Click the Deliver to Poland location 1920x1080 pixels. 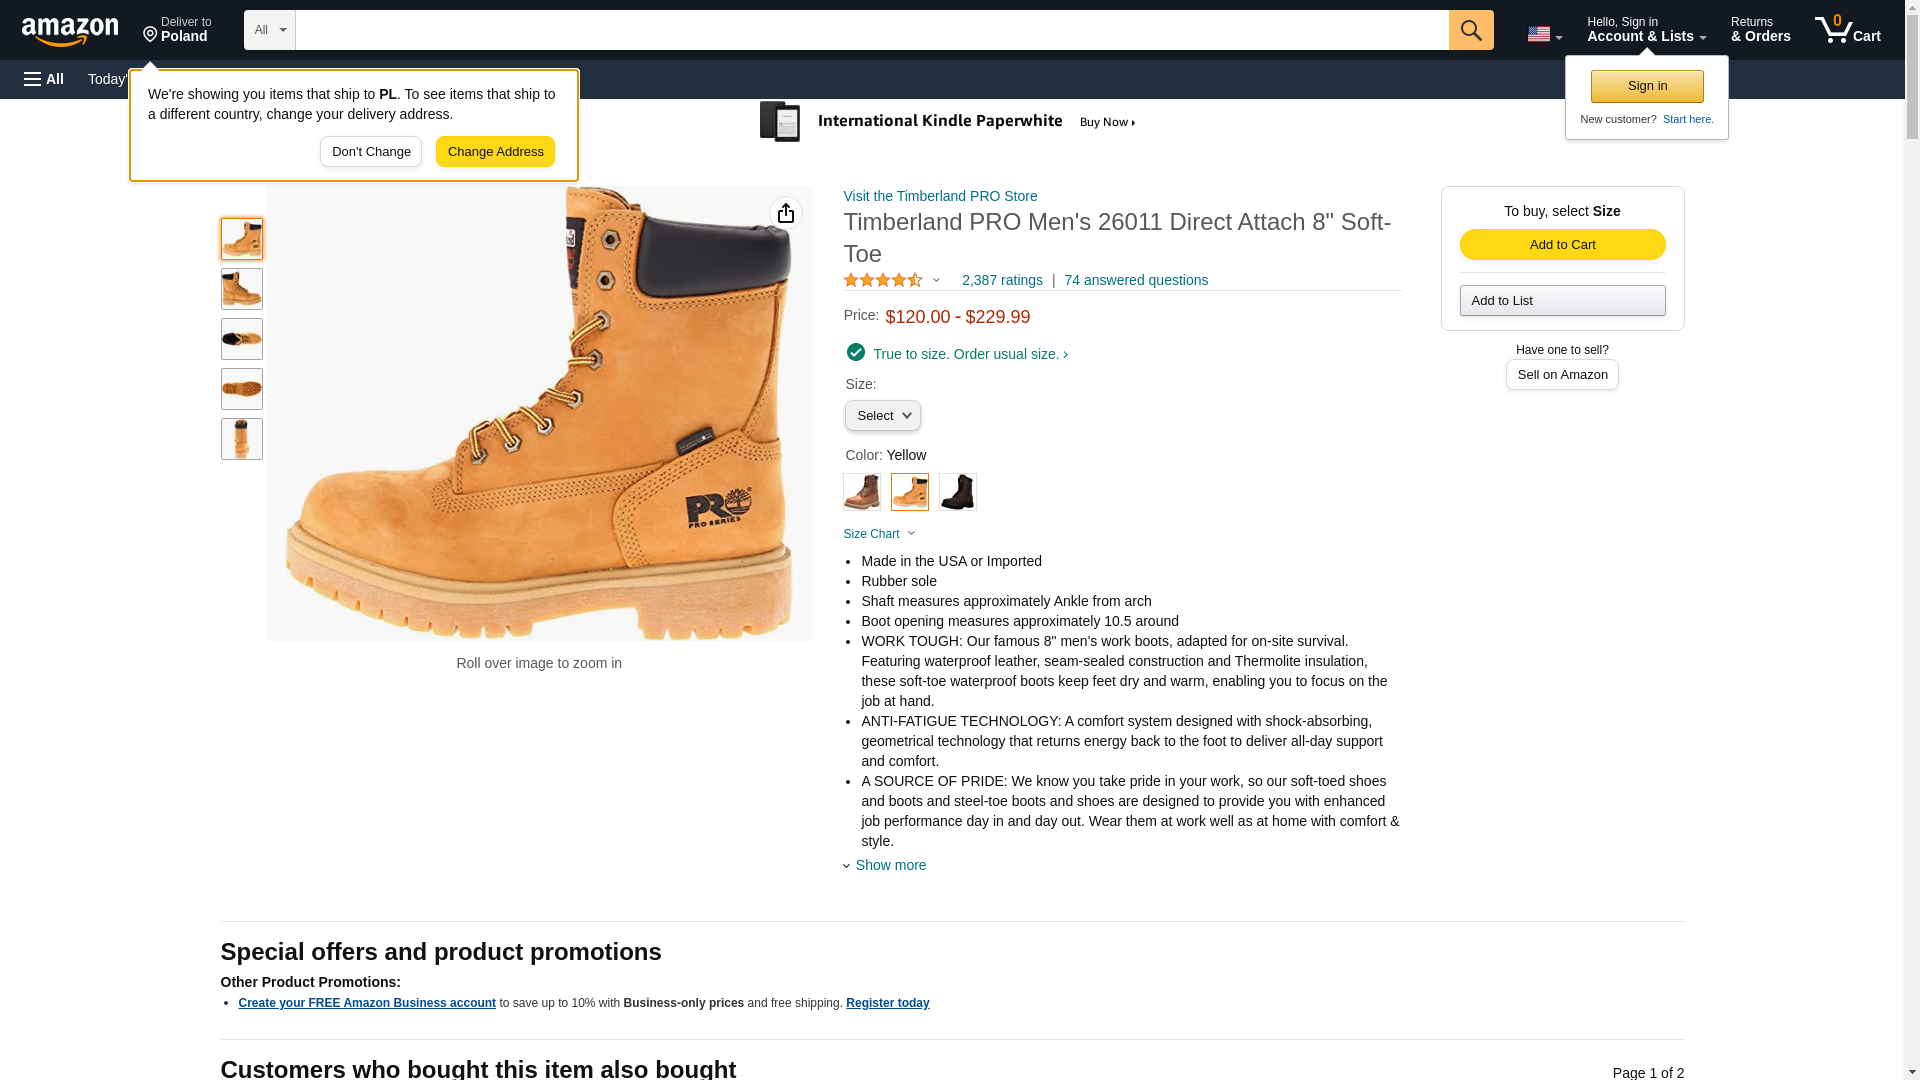pyautogui.click(x=177, y=30)
